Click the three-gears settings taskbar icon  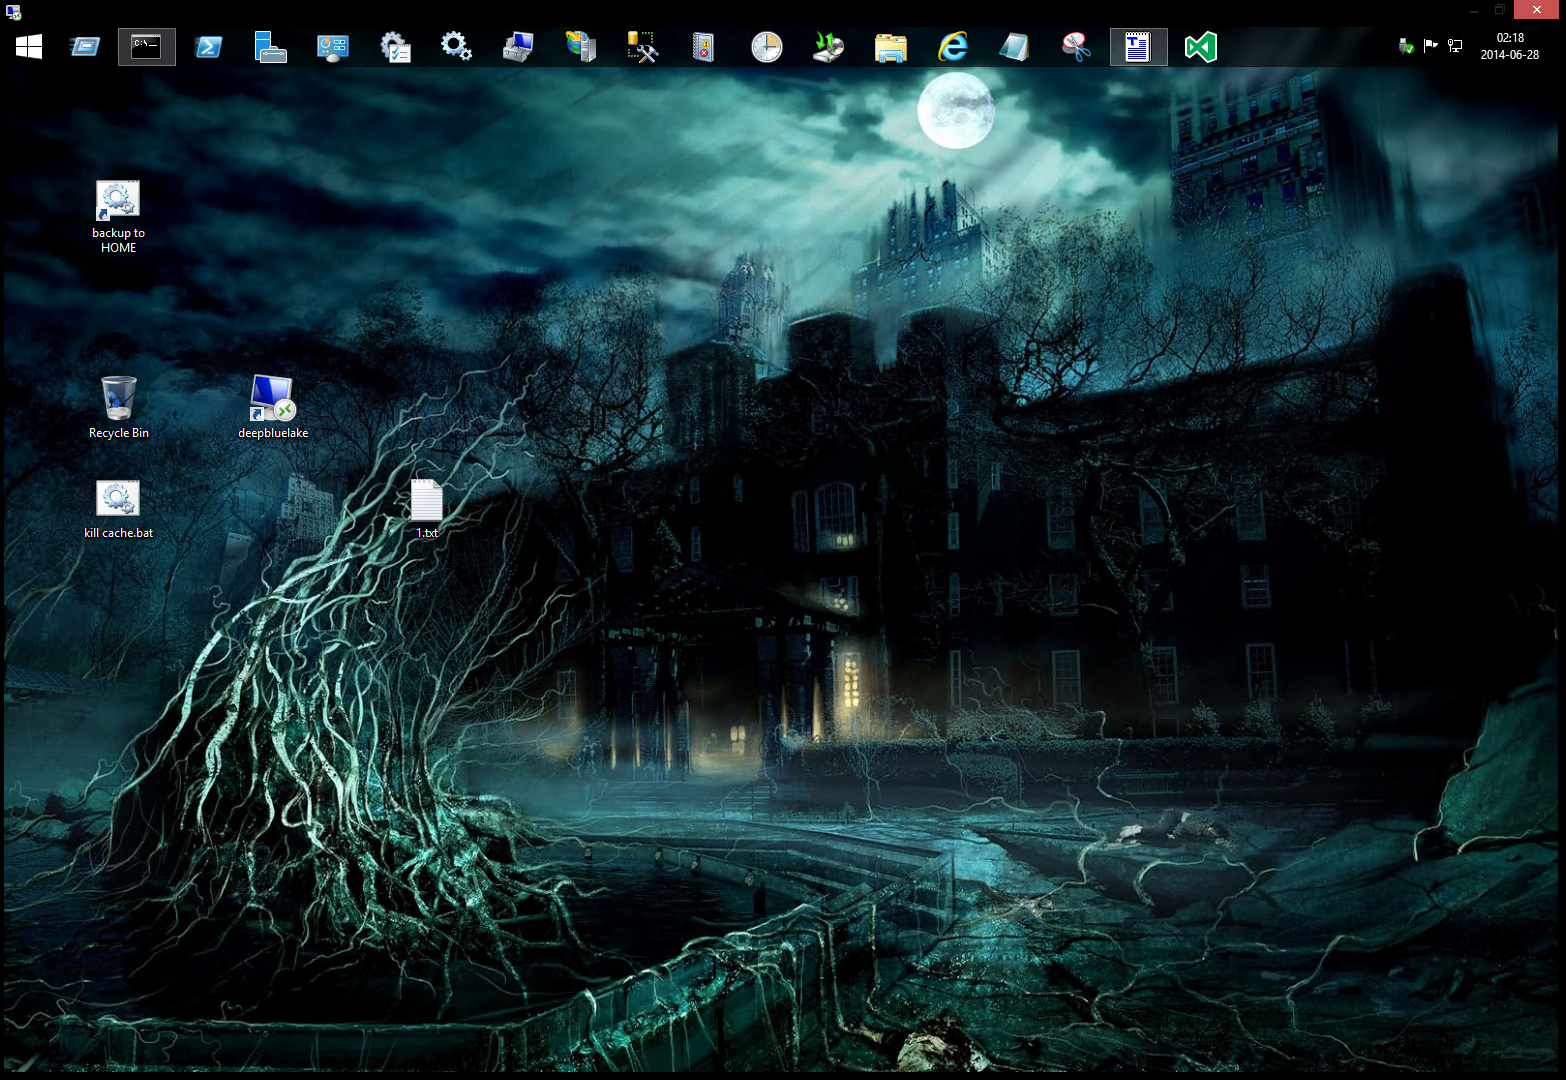click(457, 47)
